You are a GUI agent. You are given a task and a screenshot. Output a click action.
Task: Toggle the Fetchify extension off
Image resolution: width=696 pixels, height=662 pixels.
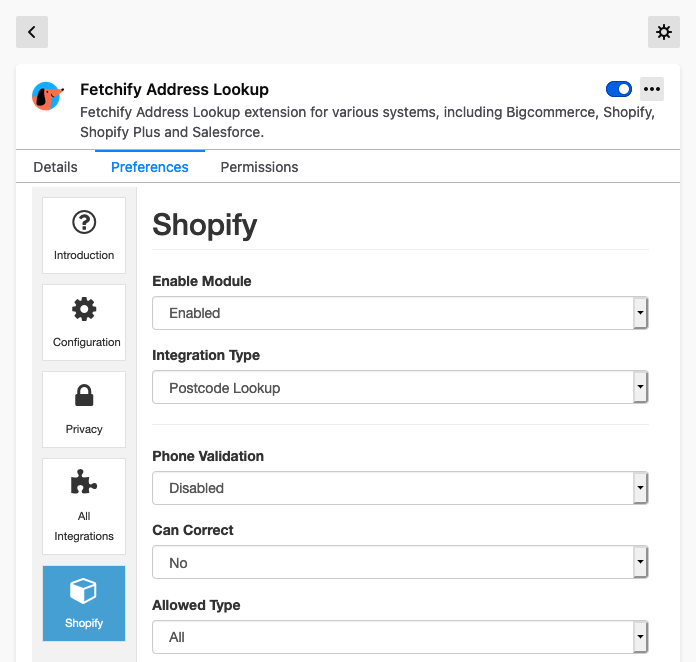619,89
